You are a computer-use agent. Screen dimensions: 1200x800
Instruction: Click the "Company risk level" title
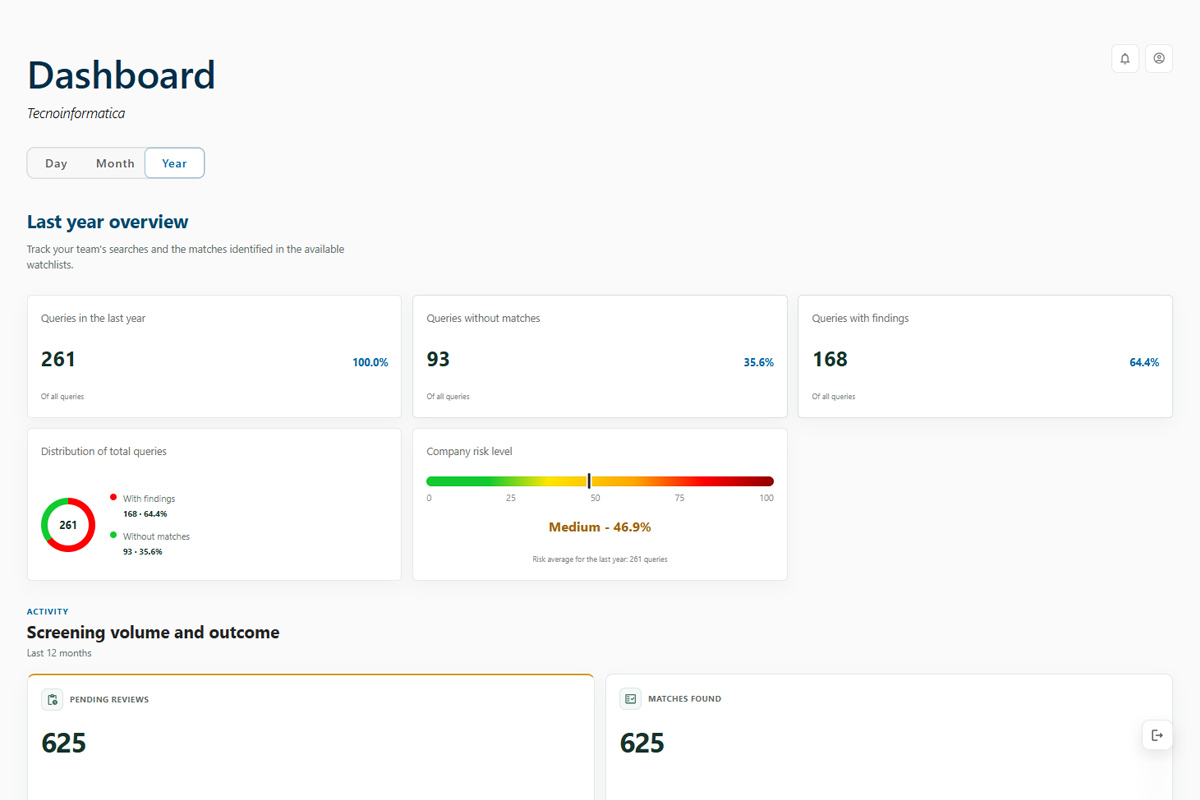[x=469, y=451]
